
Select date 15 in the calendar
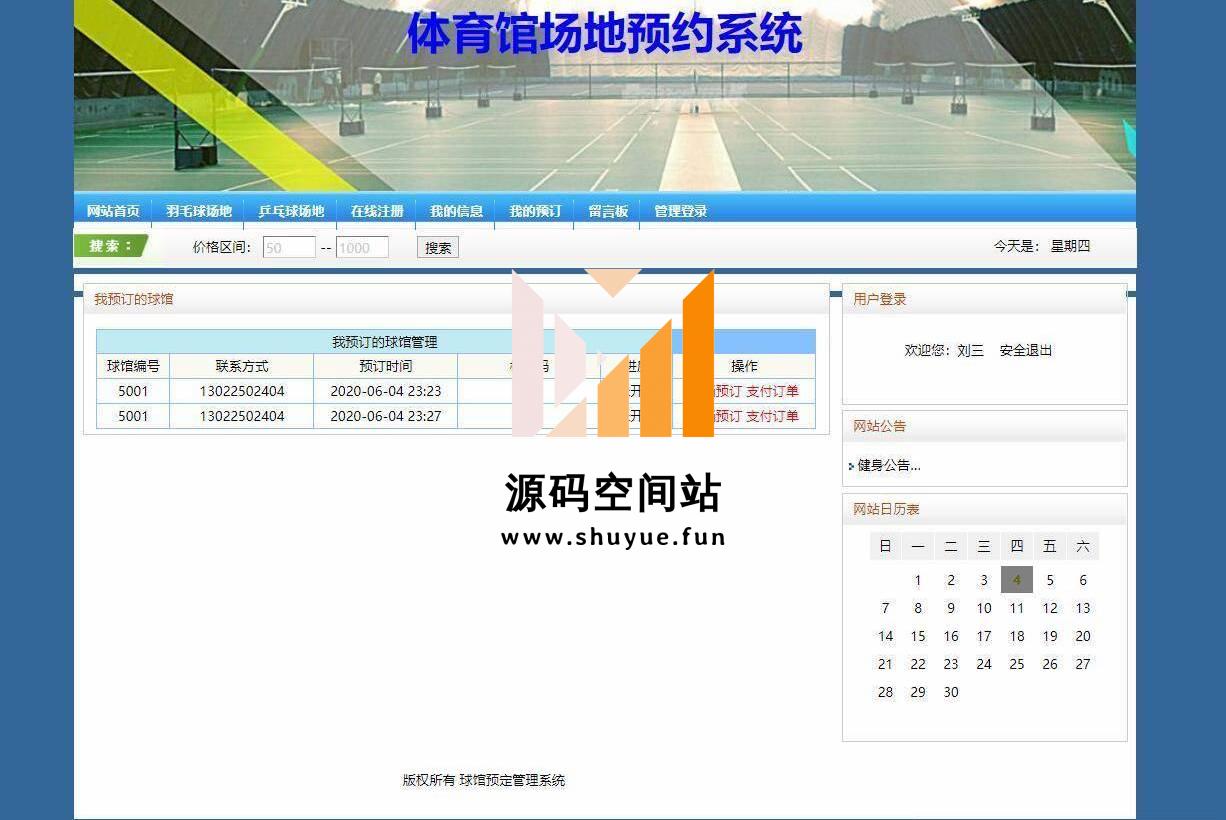click(918, 636)
